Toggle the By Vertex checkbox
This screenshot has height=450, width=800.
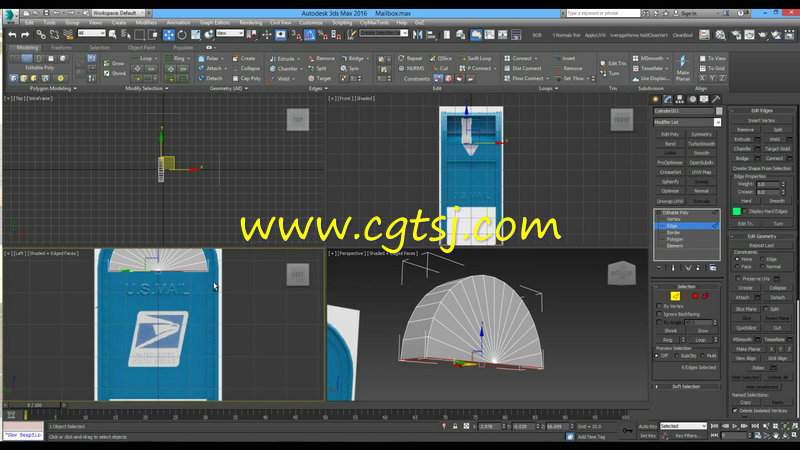659,306
